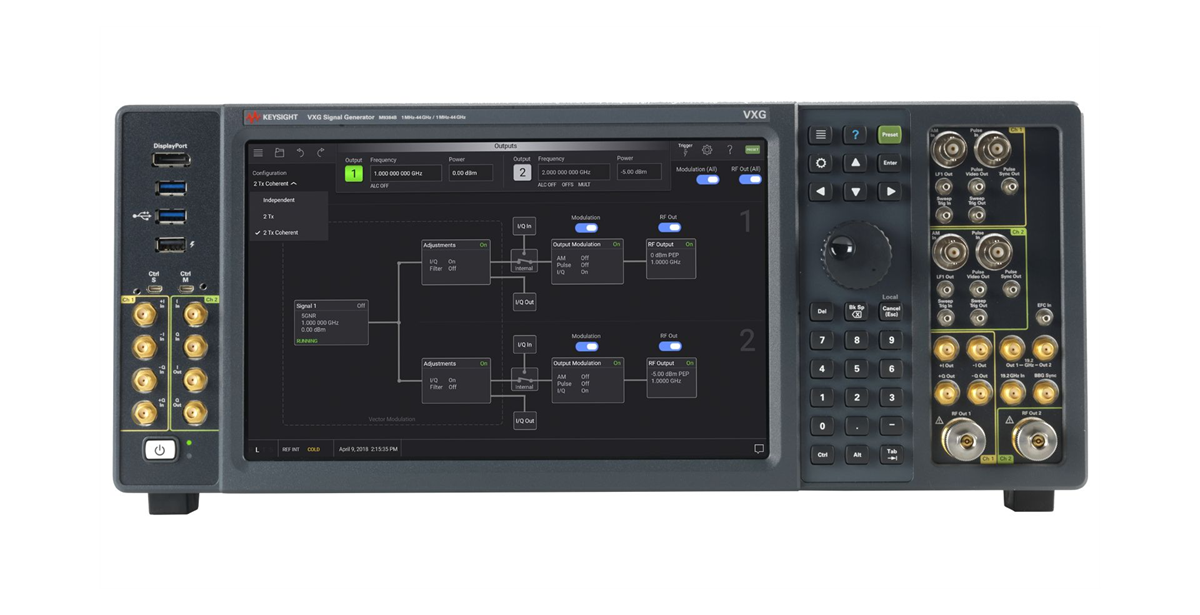
Task: Tap channel 1 I/Q In block
Action: 524,225
